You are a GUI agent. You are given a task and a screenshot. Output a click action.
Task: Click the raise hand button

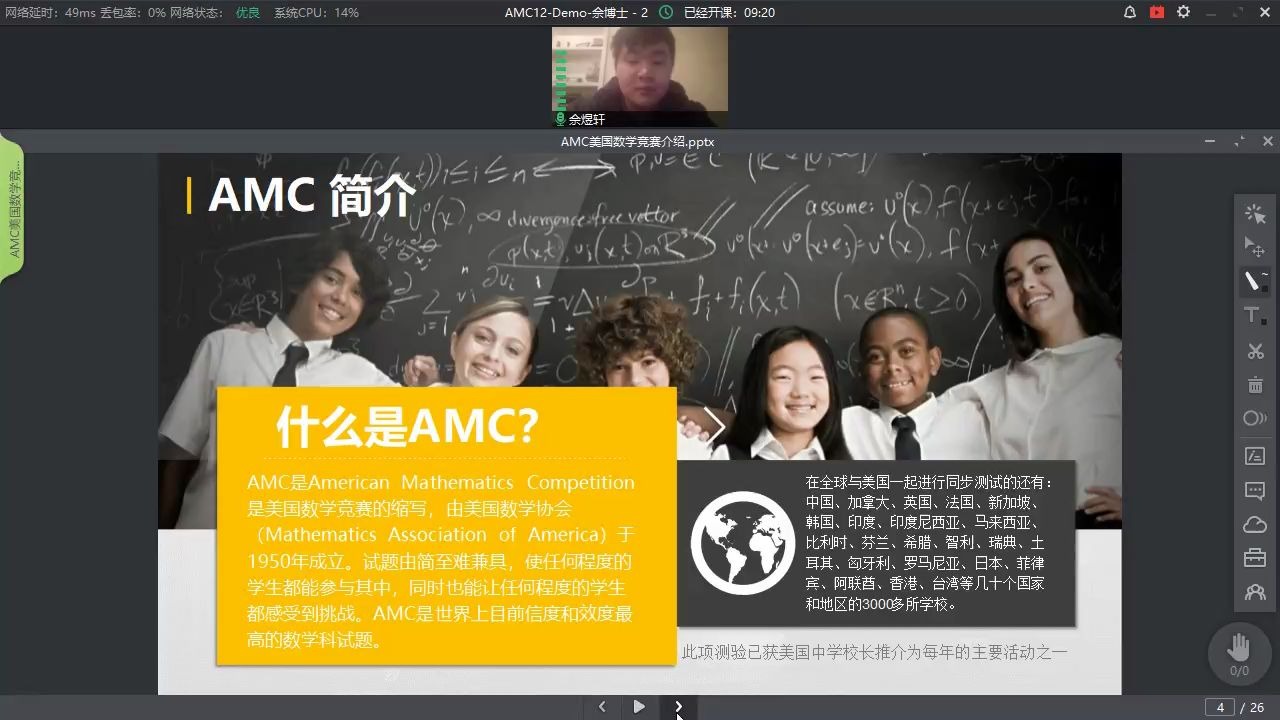1239,652
